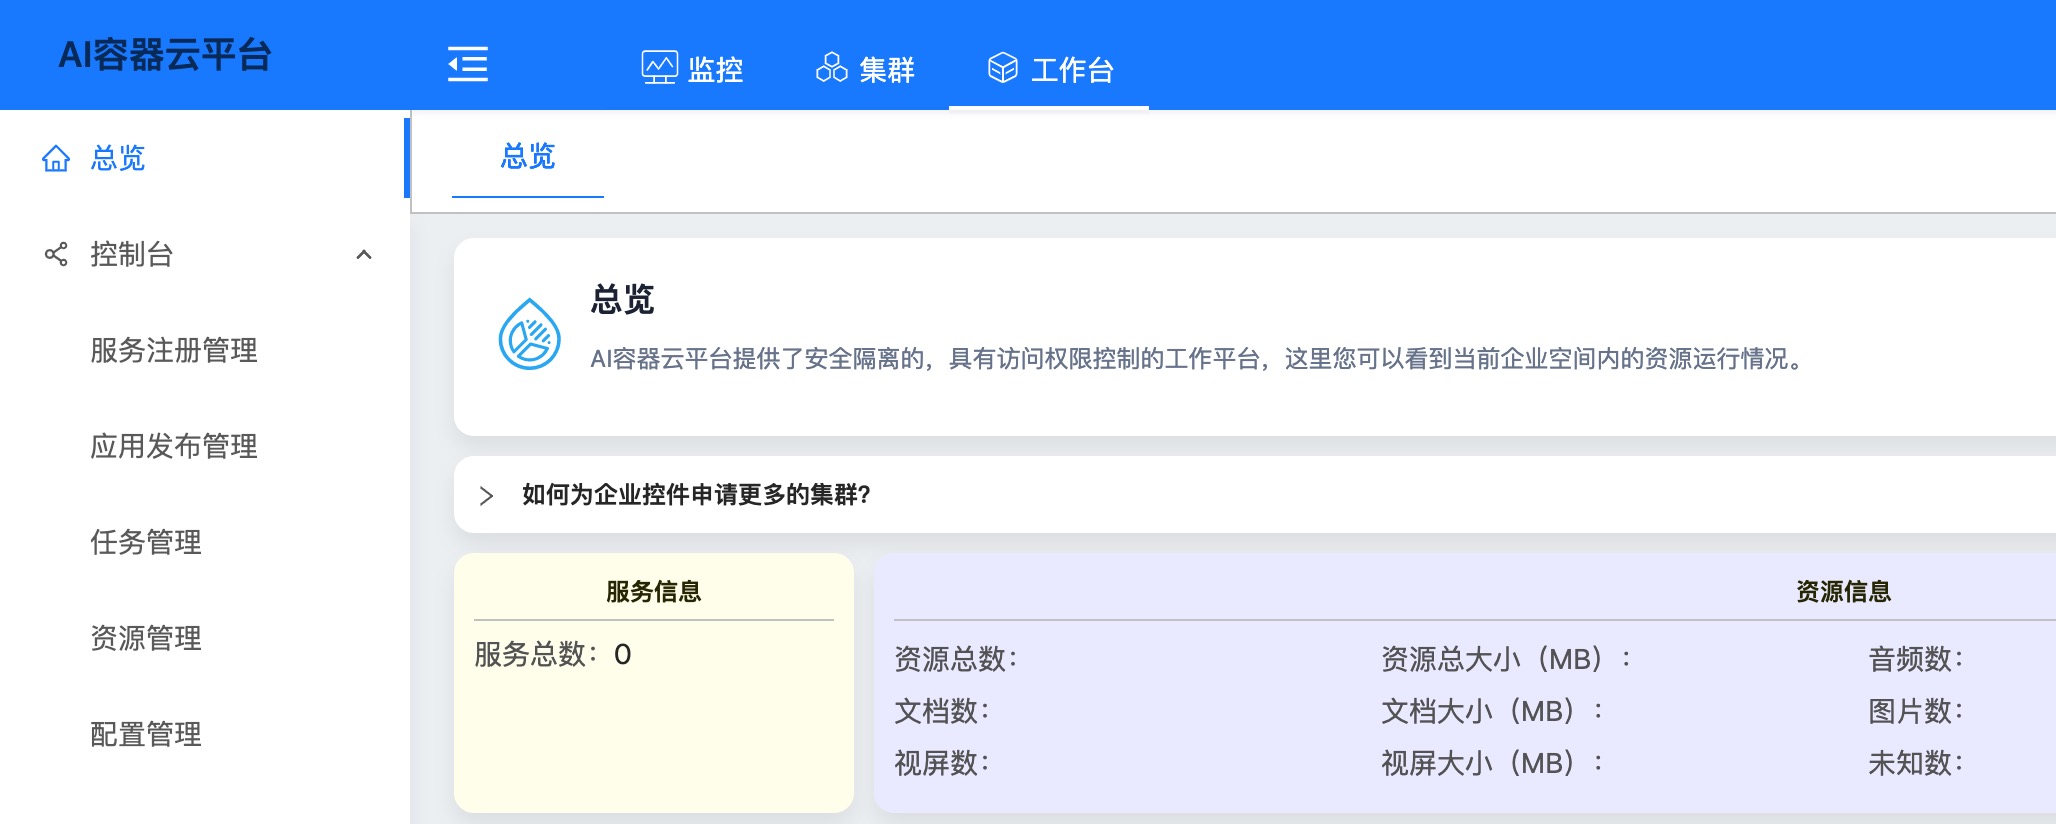Click the 服务信息 card heading
The width and height of the screenshot is (2056, 824).
tap(654, 591)
